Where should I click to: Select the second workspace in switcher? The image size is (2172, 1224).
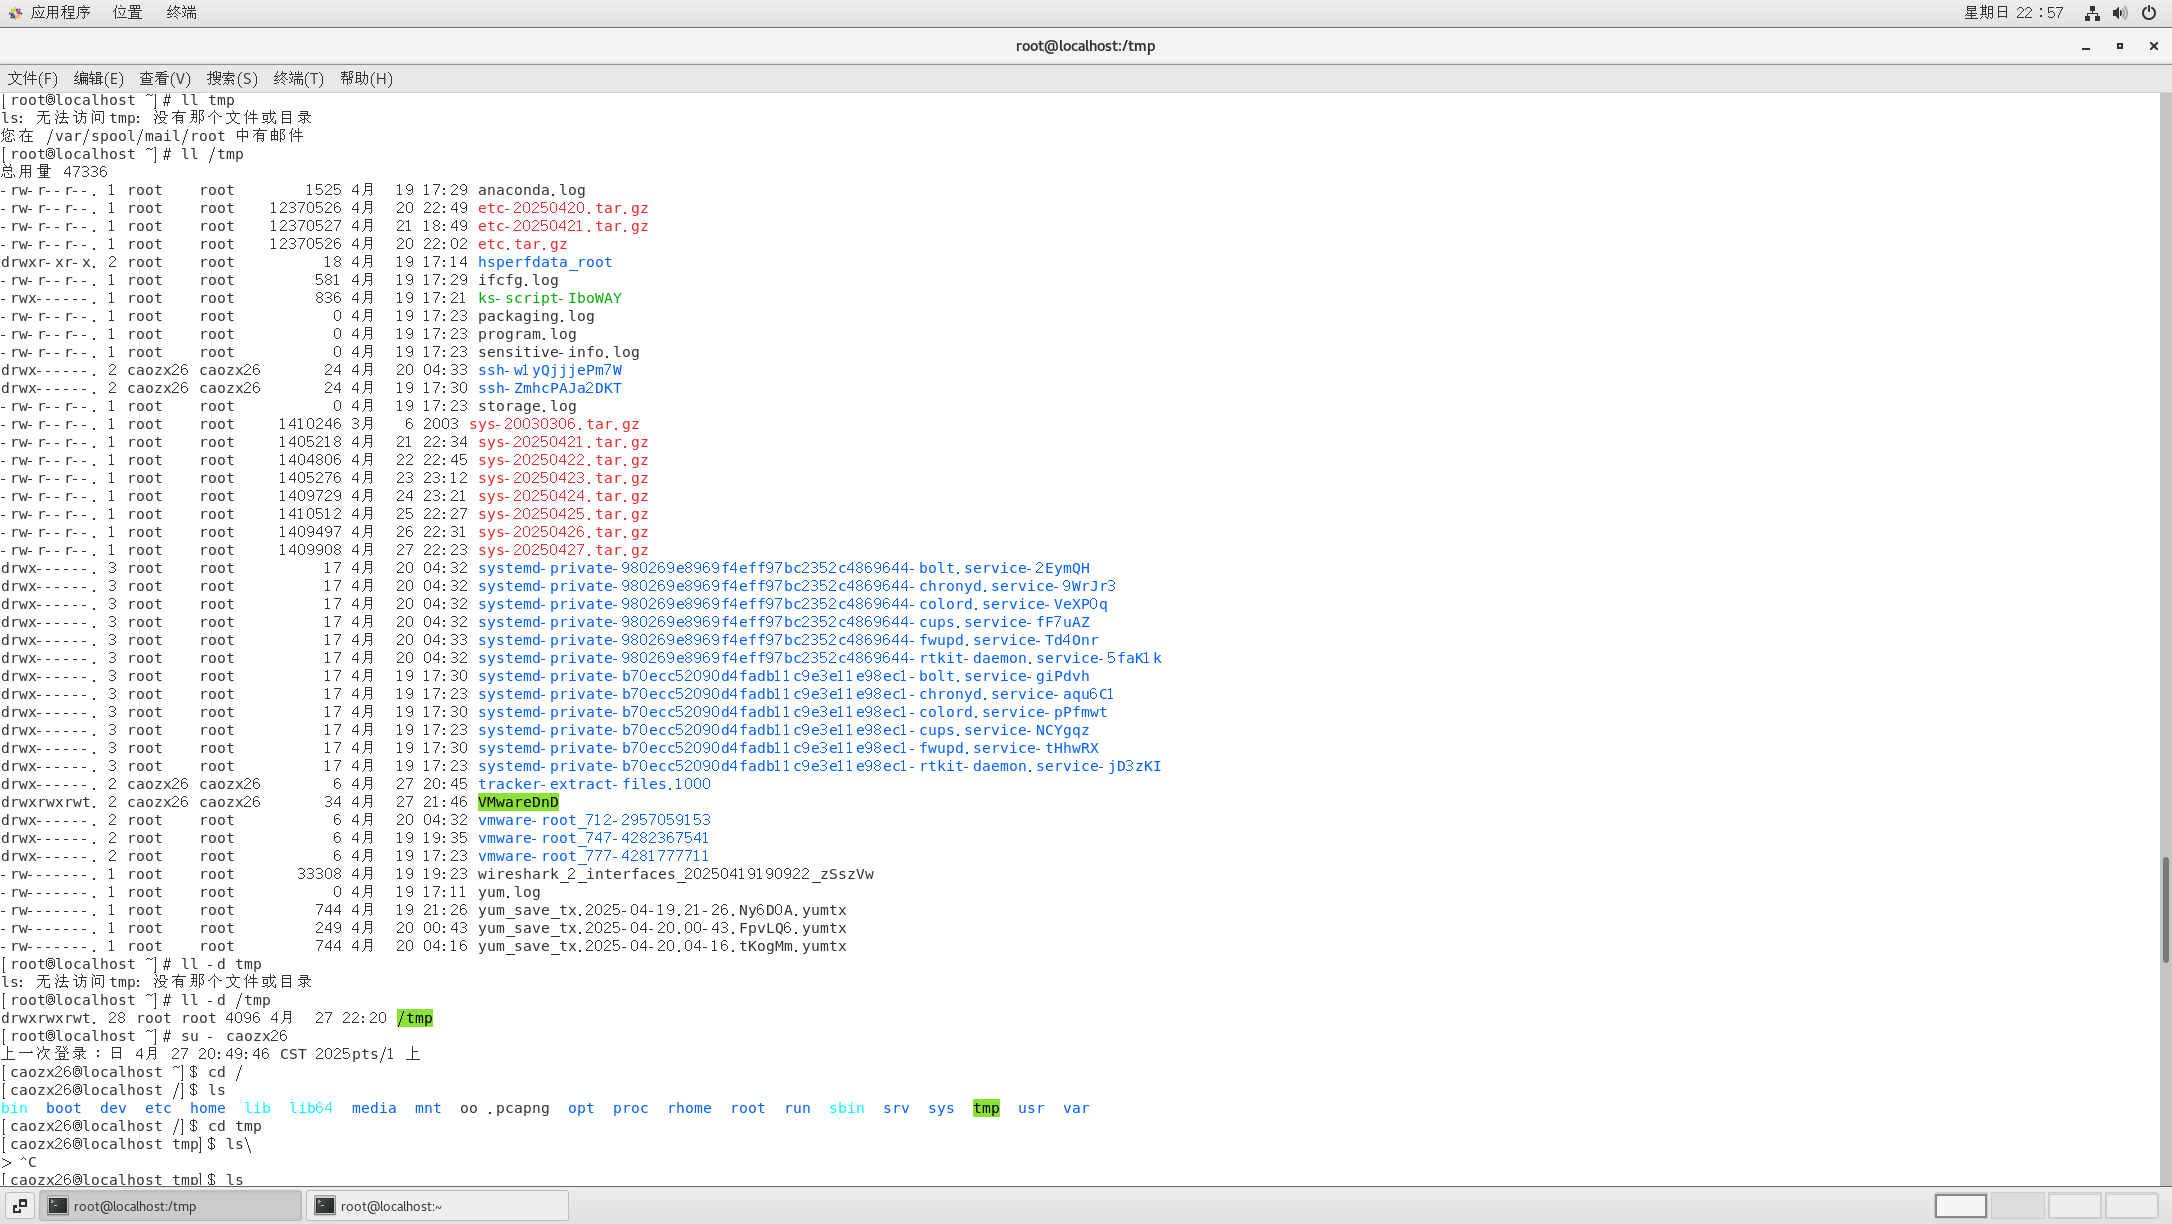2017,1206
